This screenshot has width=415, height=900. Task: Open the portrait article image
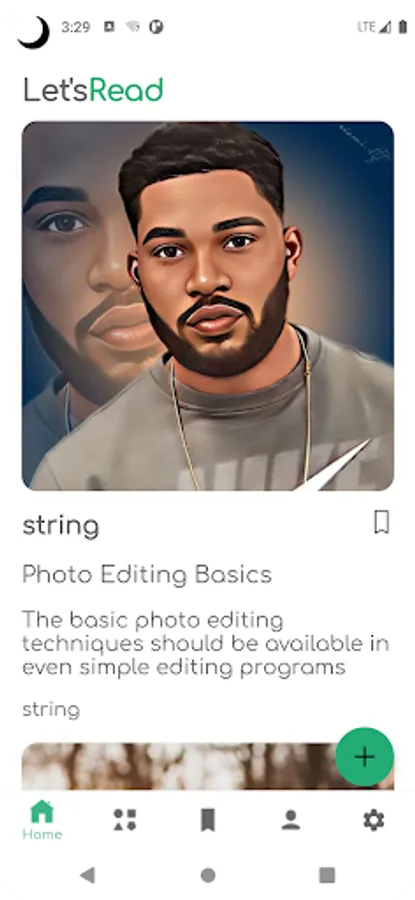(x=208, y=306)
